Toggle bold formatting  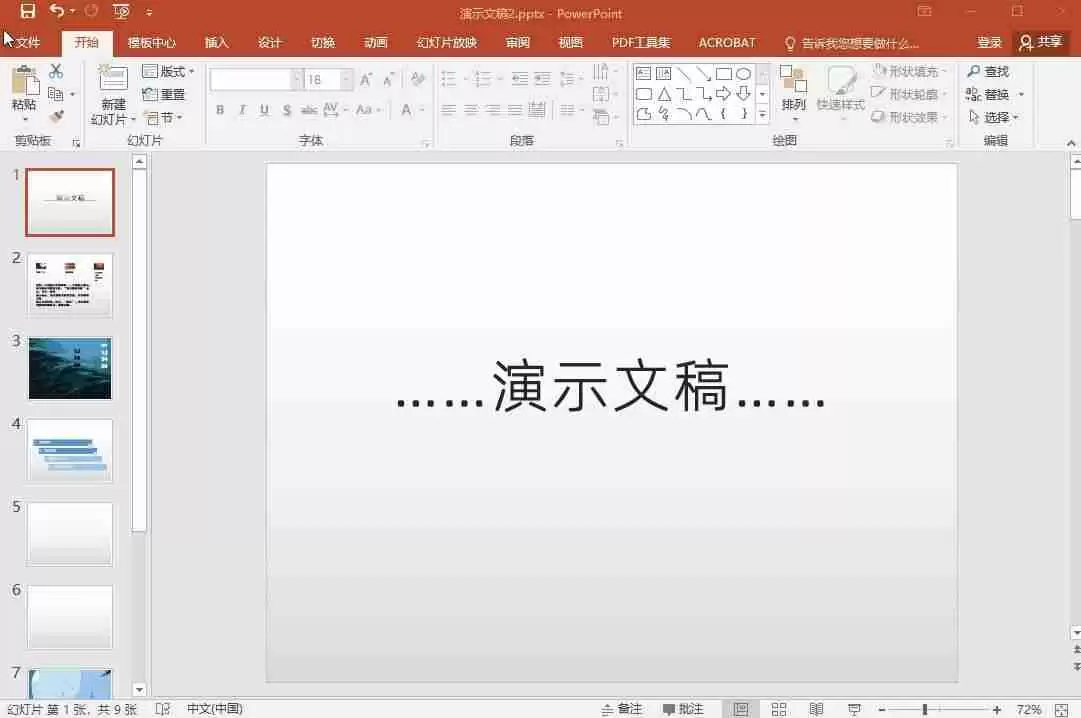220,110
